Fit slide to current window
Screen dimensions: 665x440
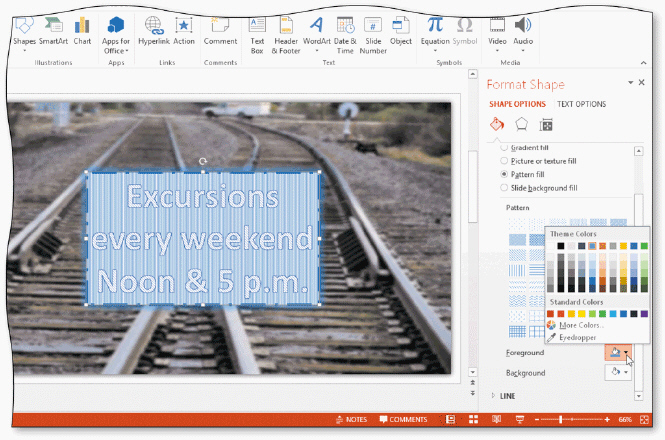pos(644,420)
